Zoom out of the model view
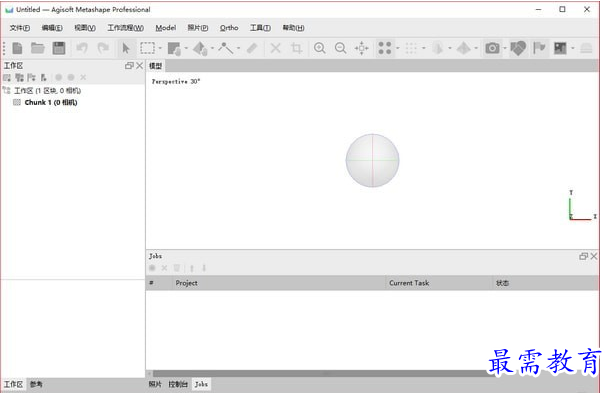The height and width of the screenshot is (393, 610). (x=341, y=48)
